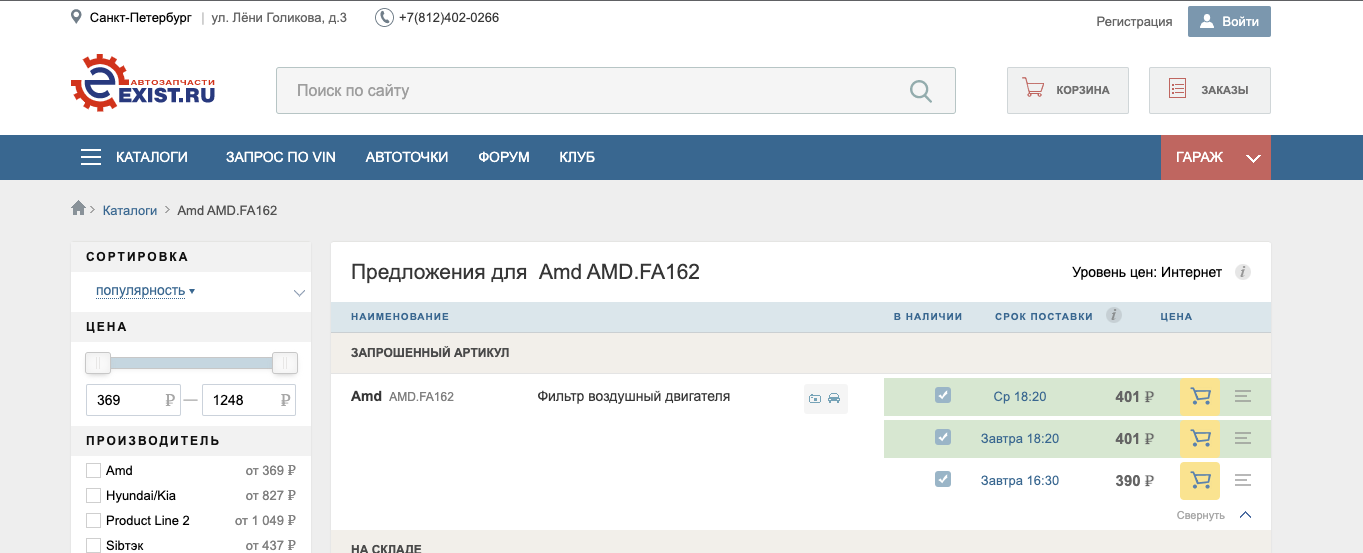Click the Войти button
1363x553 pixels.
(1229, 21)
